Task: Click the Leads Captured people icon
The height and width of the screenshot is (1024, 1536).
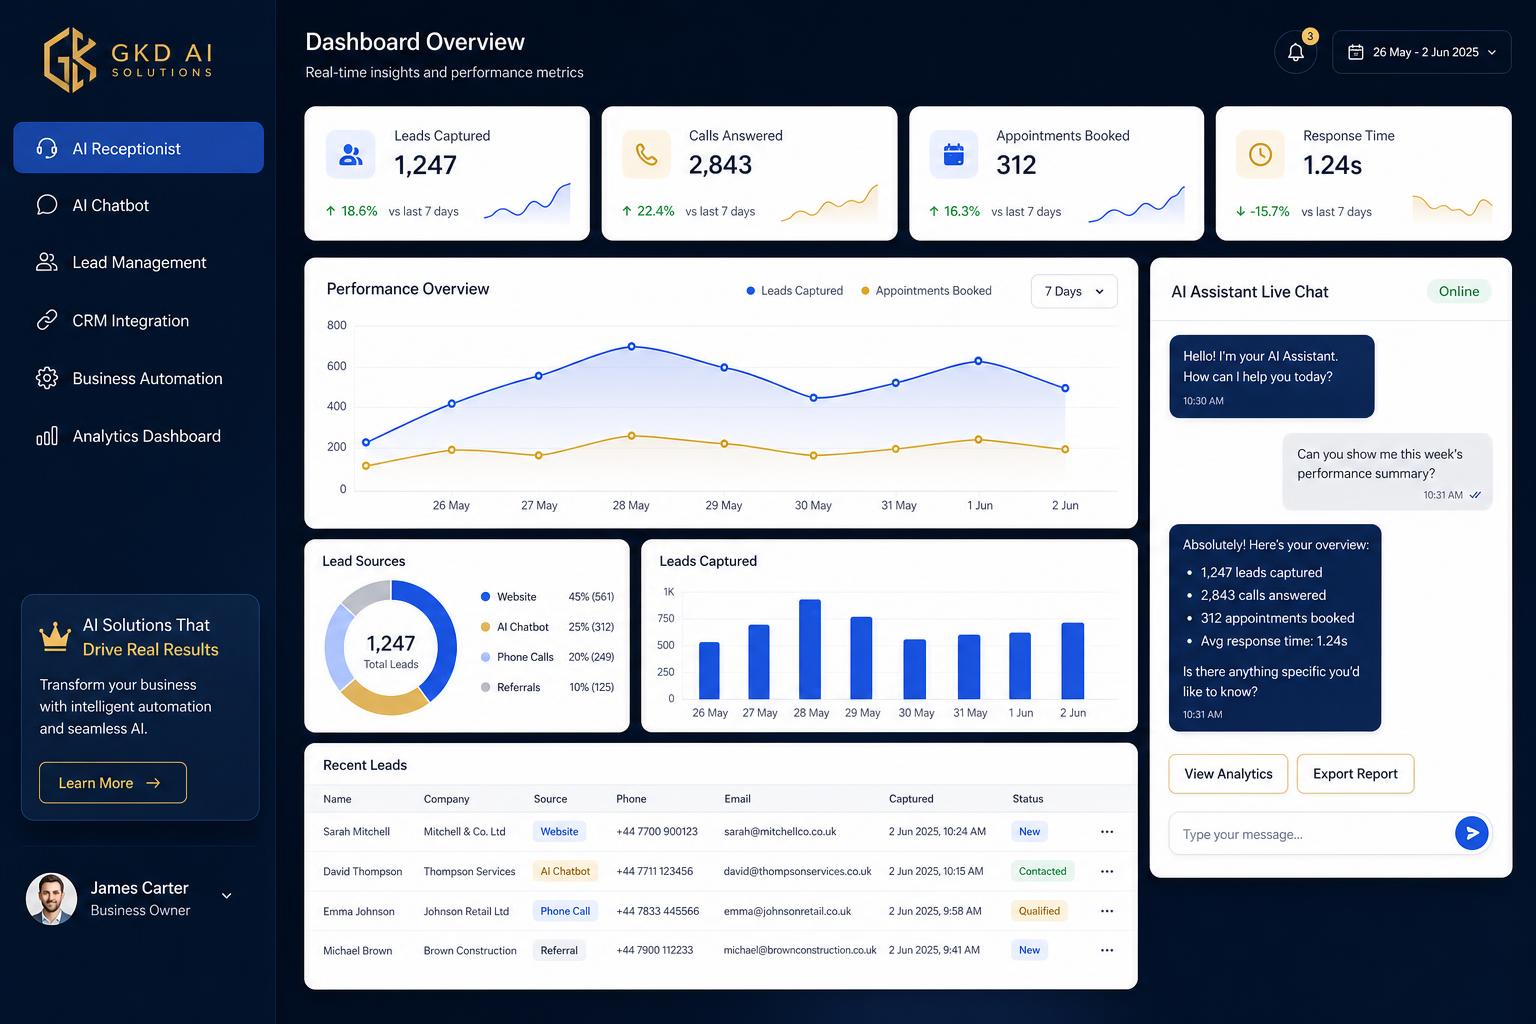Action: [351, 155]
